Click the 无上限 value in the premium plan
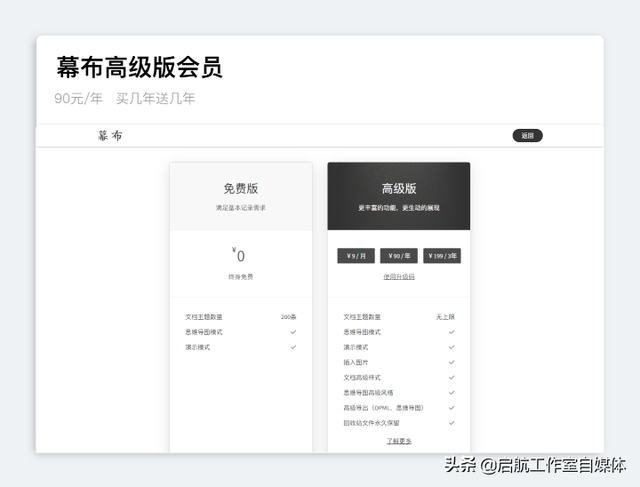 point(445,317)
